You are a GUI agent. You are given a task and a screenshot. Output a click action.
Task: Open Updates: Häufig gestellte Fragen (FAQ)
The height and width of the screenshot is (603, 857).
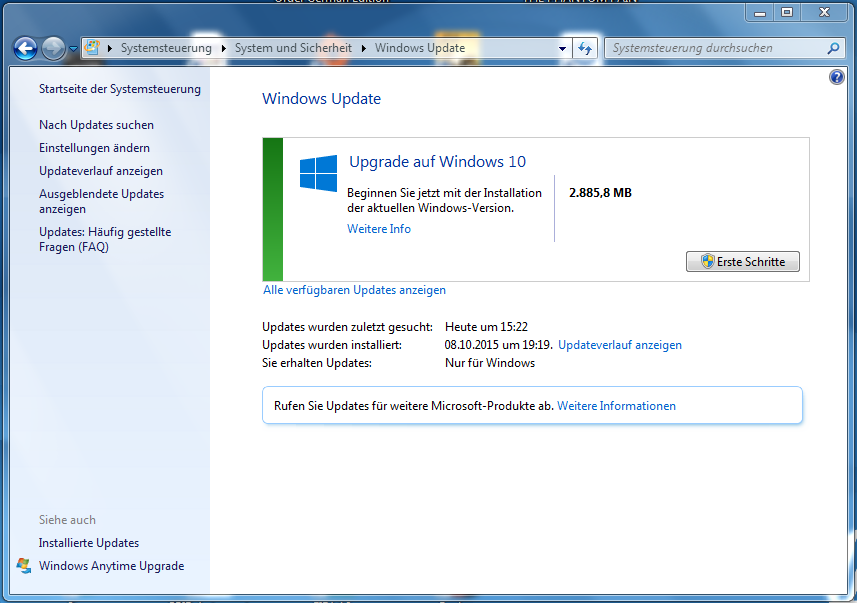[105, 239]
